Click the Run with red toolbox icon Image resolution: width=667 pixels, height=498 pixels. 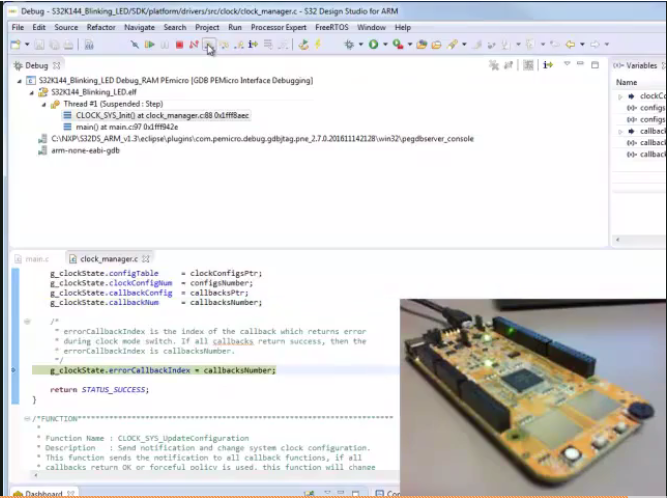click(x=398, y=44)
